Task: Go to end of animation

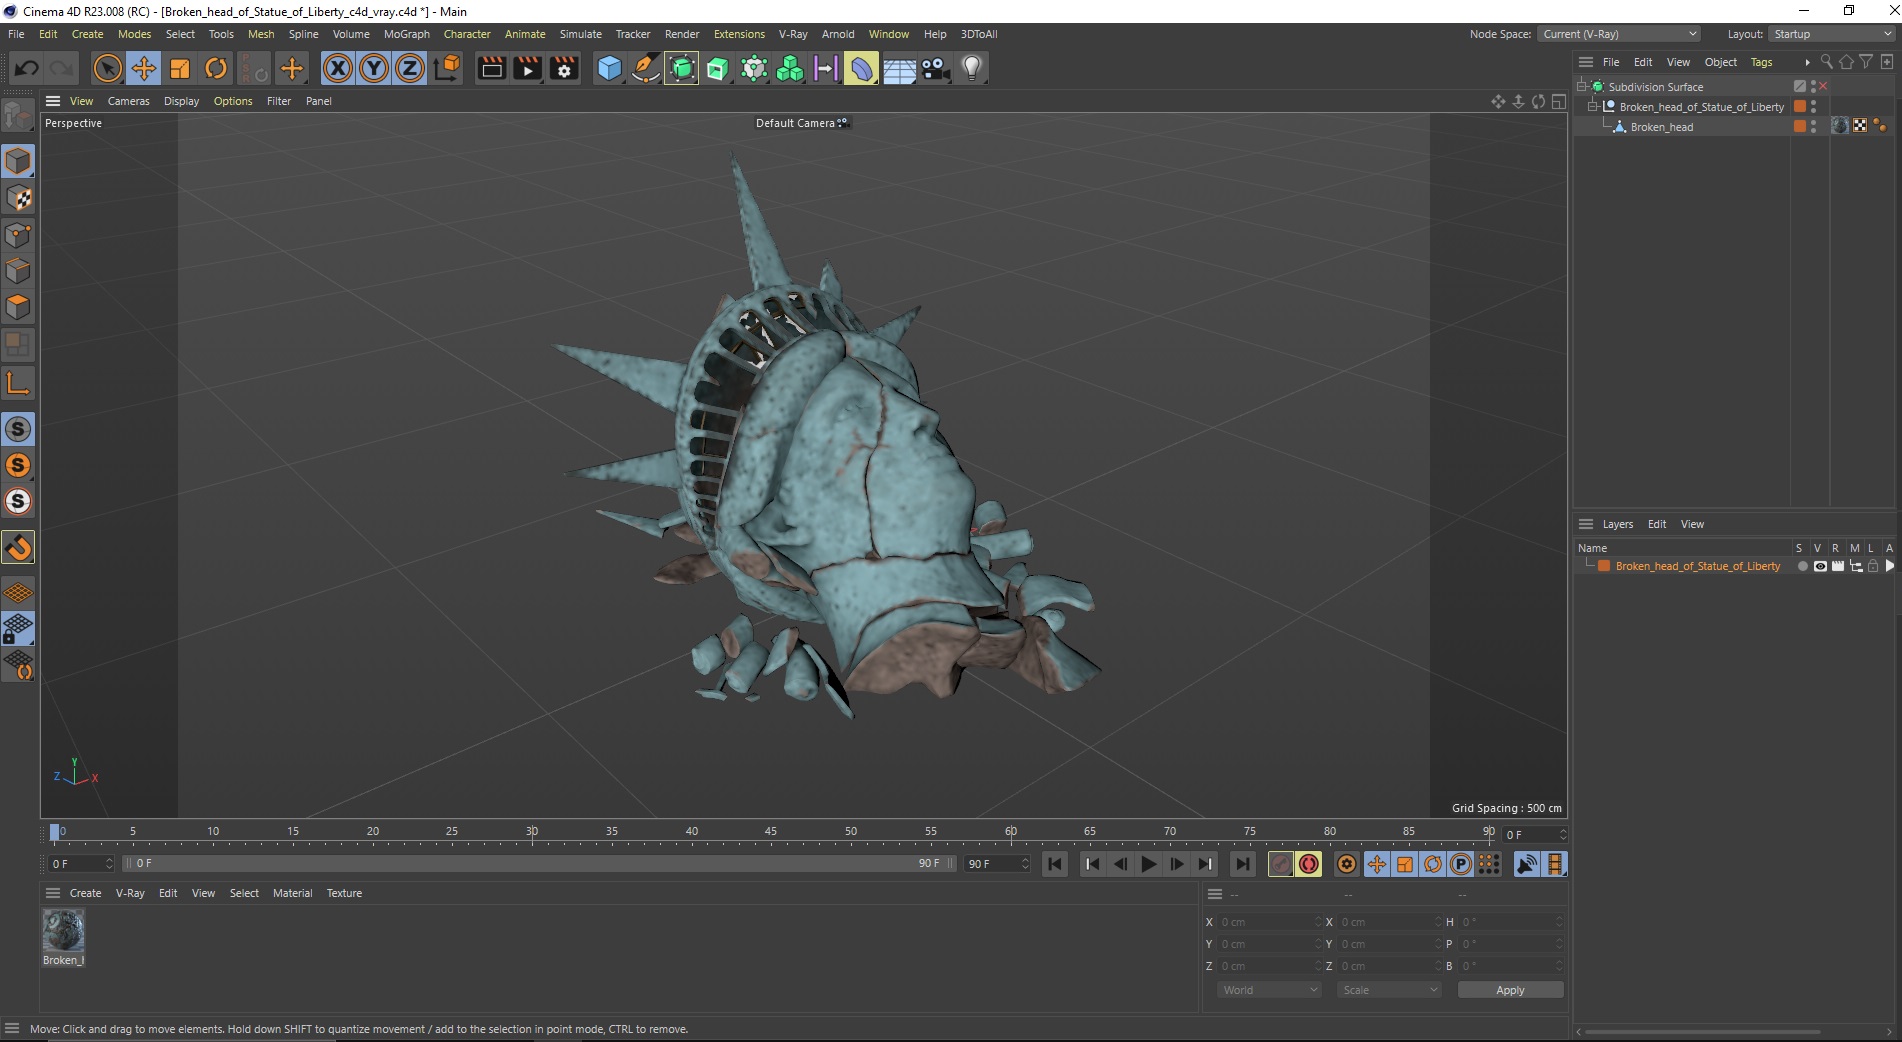Action: click(x=1242, y=864)
